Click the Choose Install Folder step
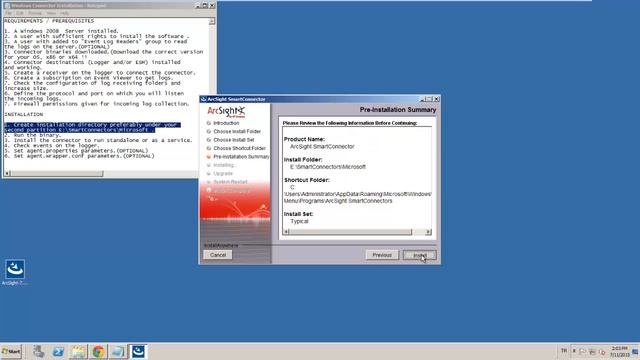 pos(237,131)
